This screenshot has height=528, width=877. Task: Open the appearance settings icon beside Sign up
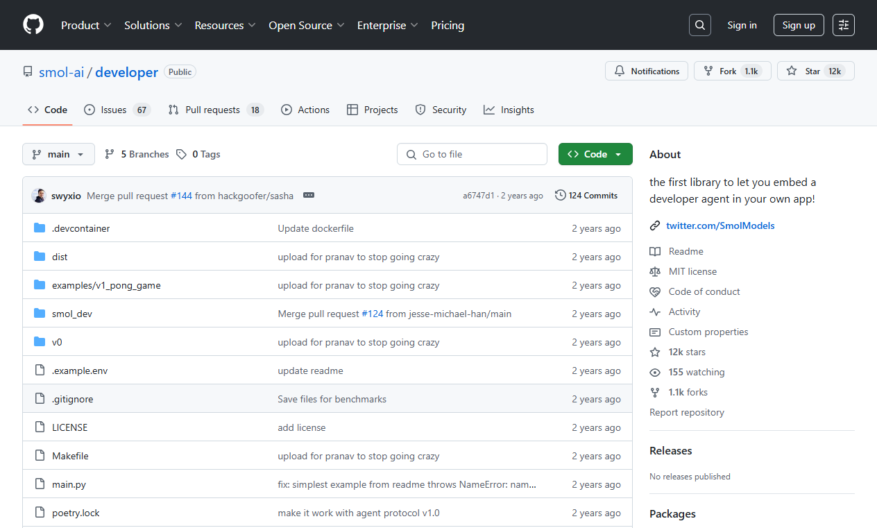pos(843,25)
